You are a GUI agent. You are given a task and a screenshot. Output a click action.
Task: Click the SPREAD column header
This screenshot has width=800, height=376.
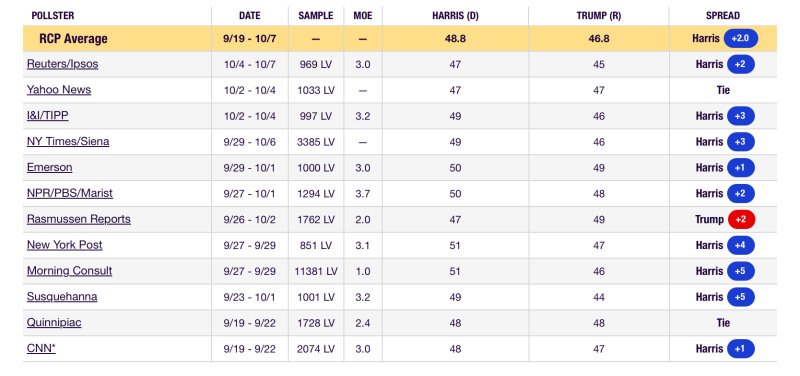click(722, 16)
